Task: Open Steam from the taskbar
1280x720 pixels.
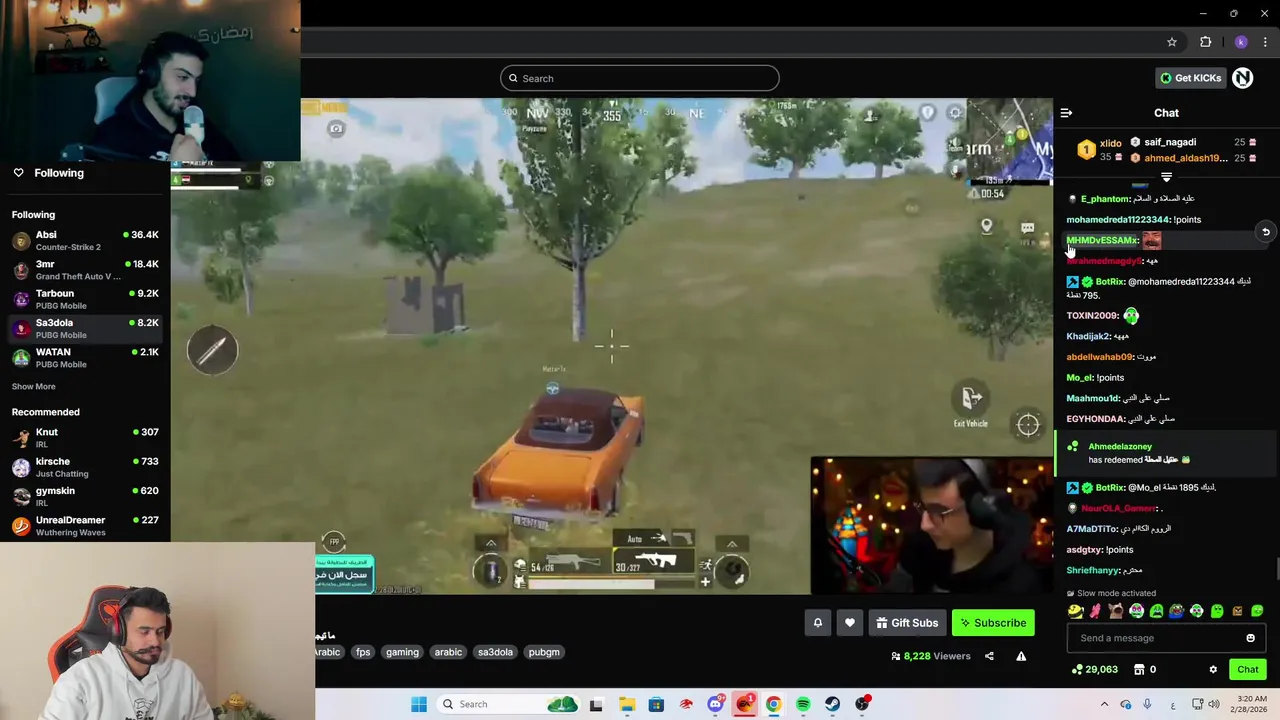Action: coord(832,704)
